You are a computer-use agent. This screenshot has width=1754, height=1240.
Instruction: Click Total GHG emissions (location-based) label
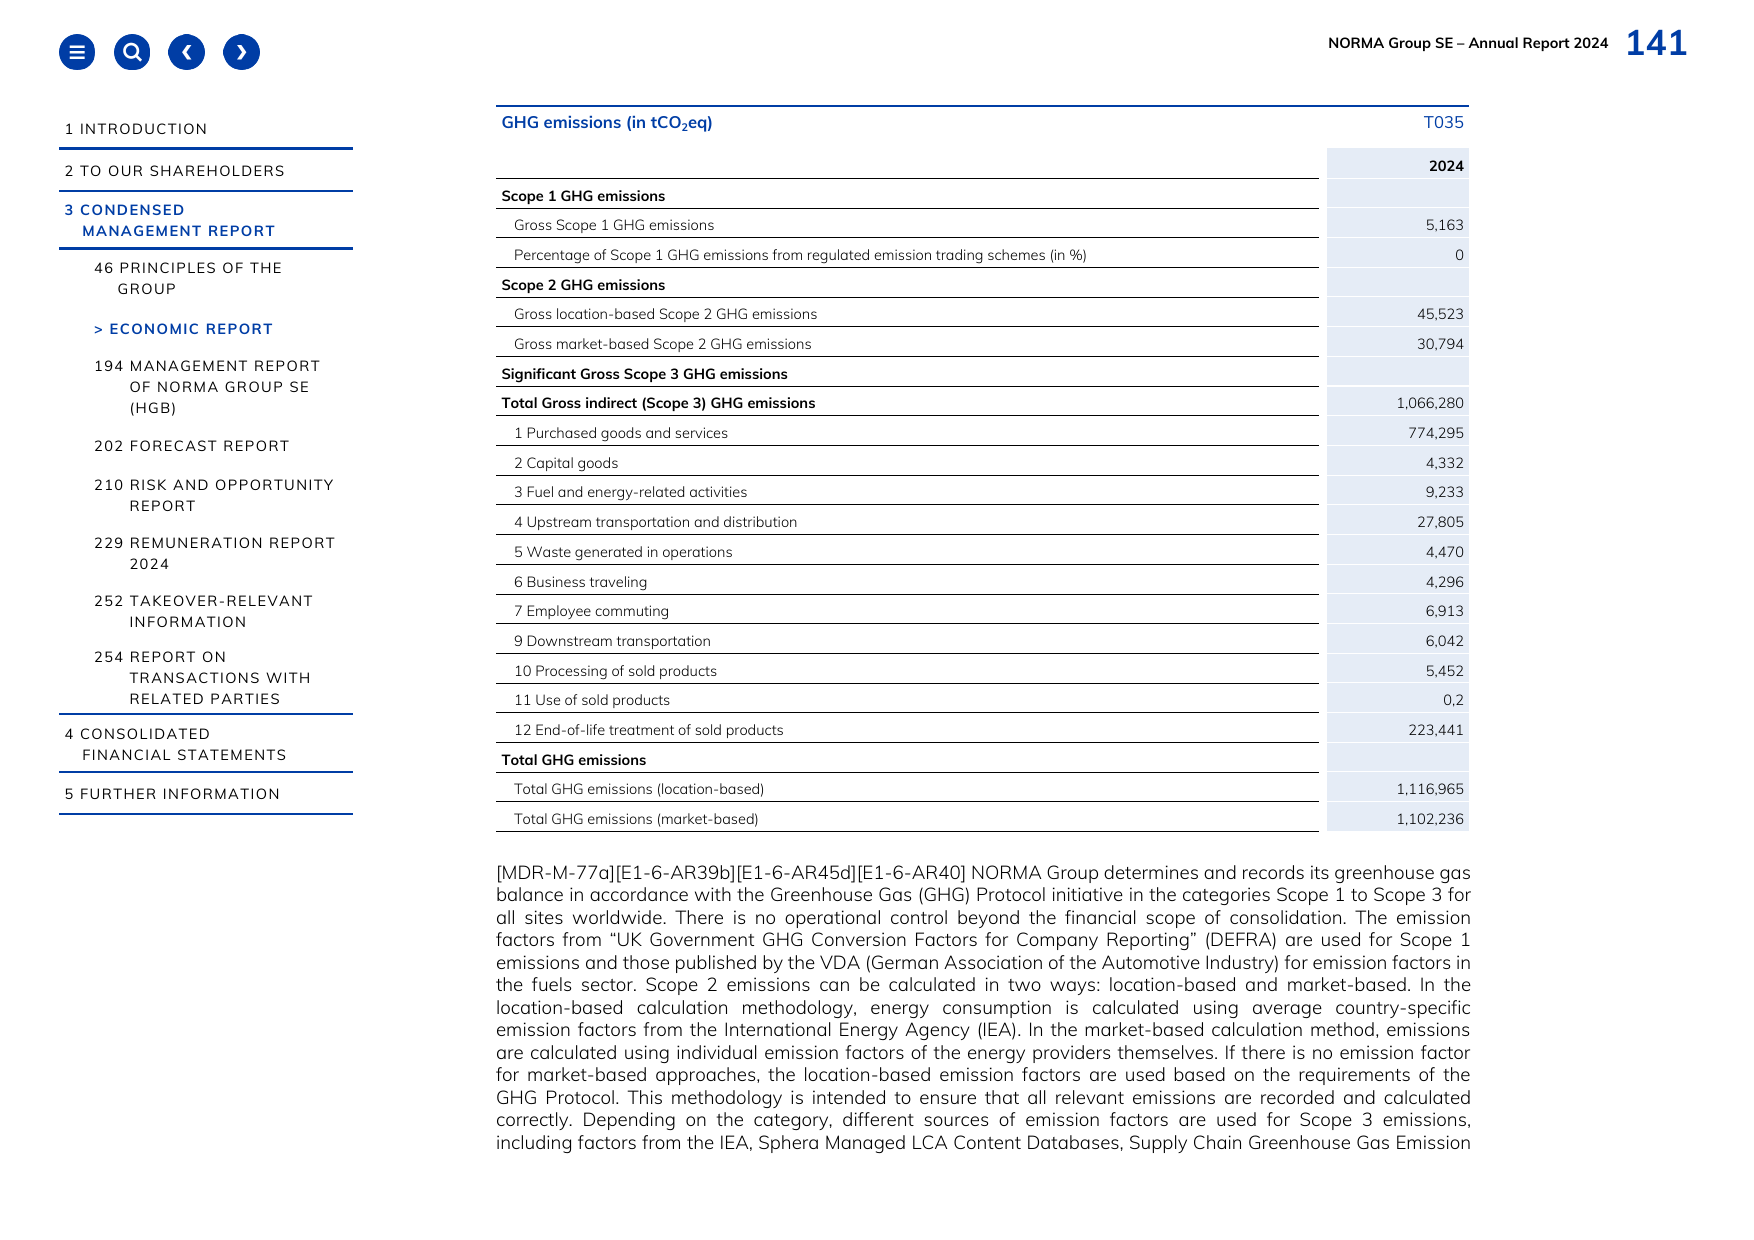[639, 789]
